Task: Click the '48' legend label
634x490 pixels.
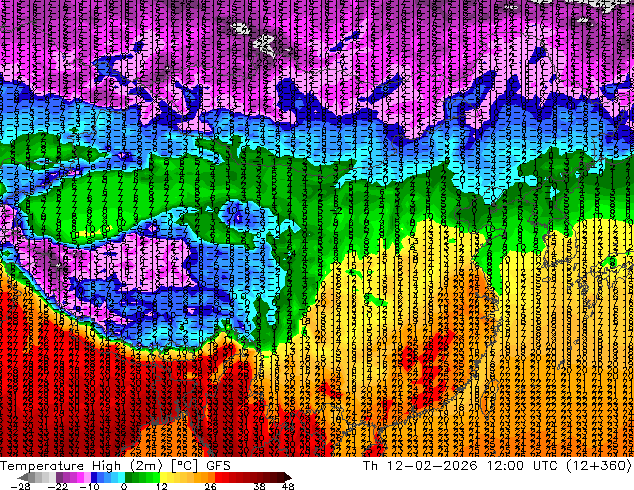Action: click(288, 486)
